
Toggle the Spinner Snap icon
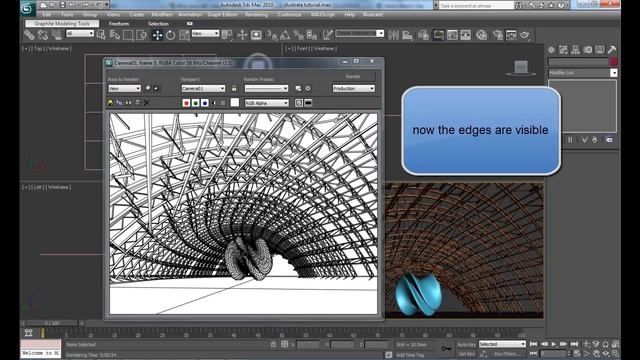click(x=312, y=35)
